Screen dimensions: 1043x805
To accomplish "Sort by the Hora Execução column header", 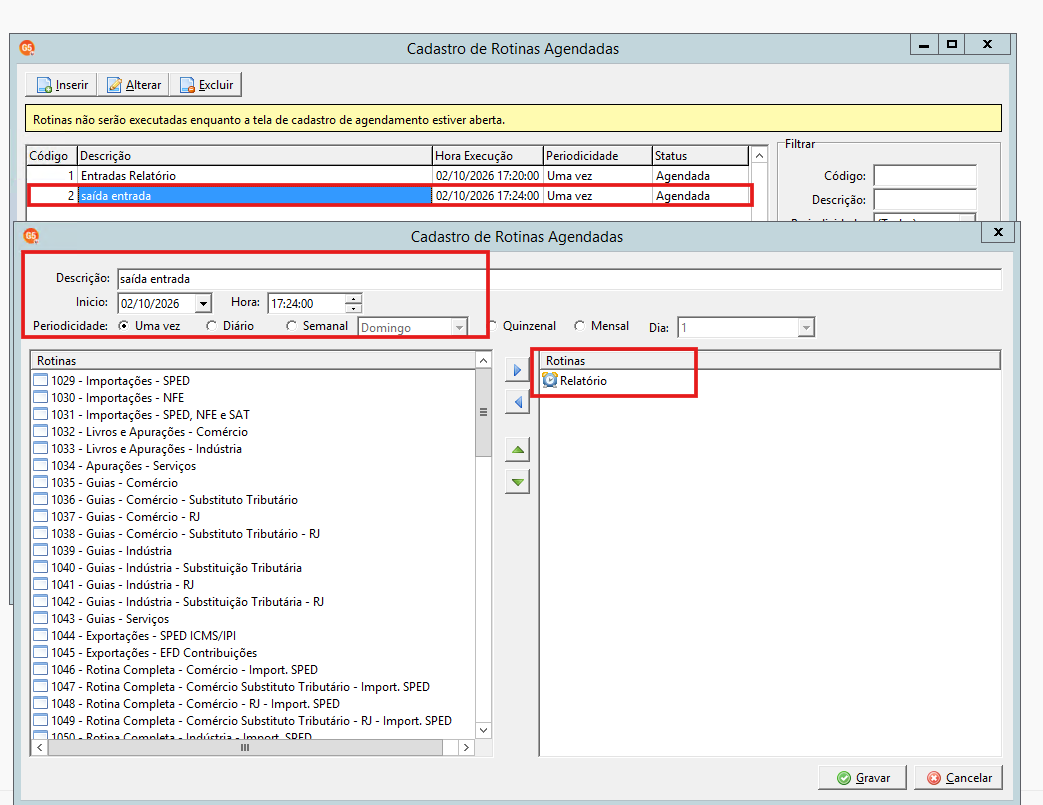I will [488, 156].
